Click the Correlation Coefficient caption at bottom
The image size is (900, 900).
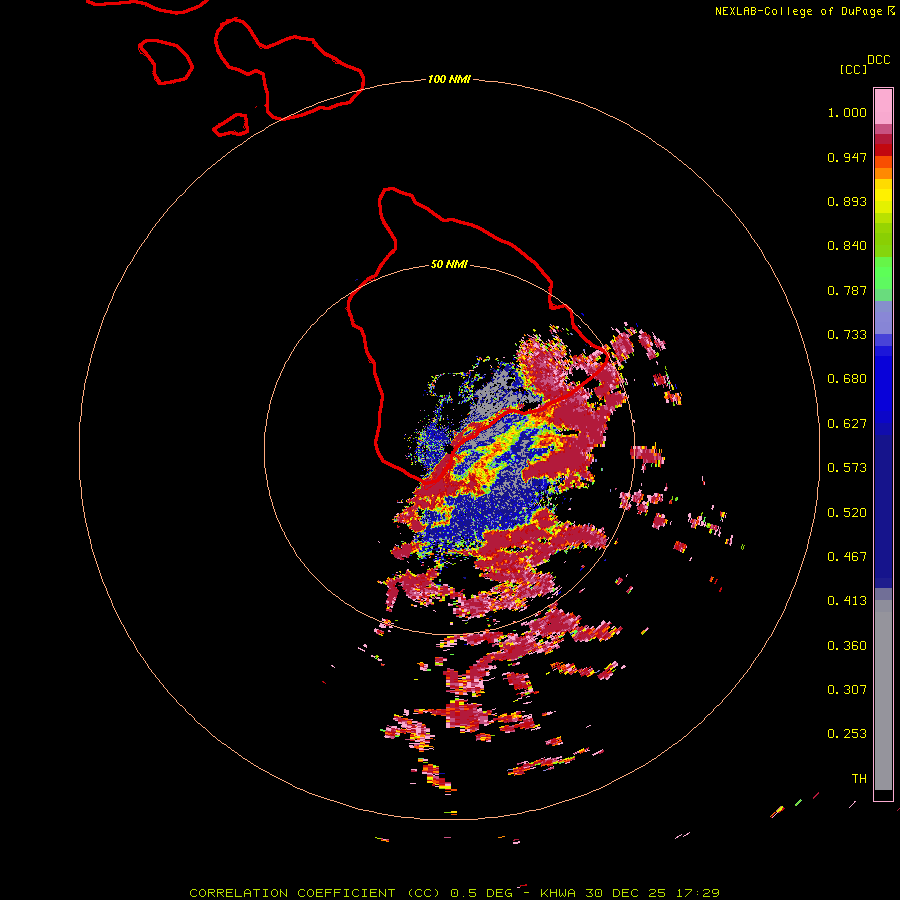(x=454, y=893)
